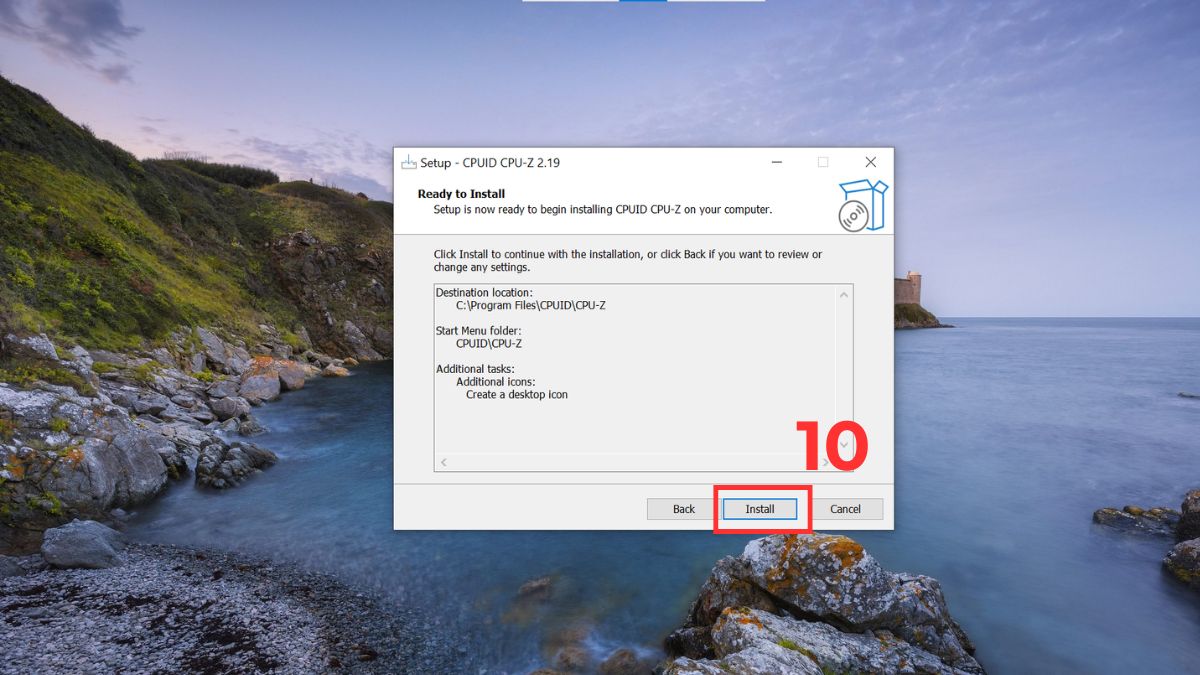Click the 'Setup - CPUID CPU-Z 2.19' title

(x=490, y=162)
